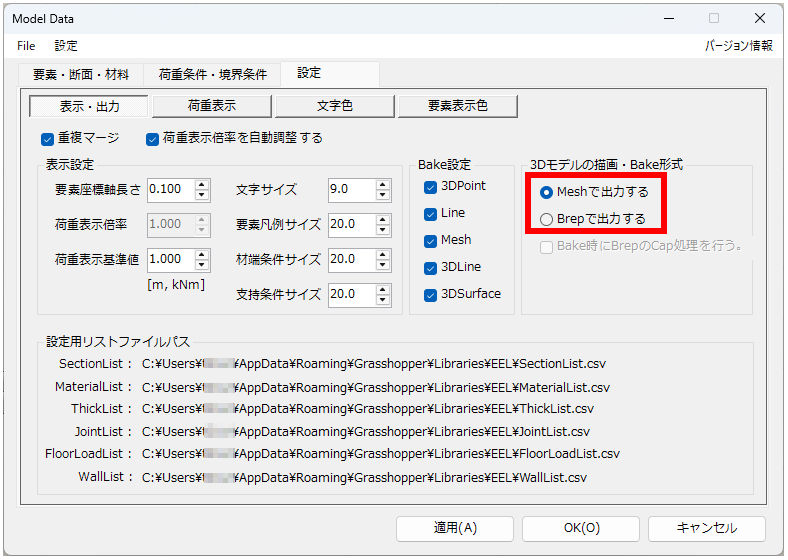Decrease 支持条件サイズ using spinner down
The width and height of the screenshot is (788, 560).
(x=383, y=299)
